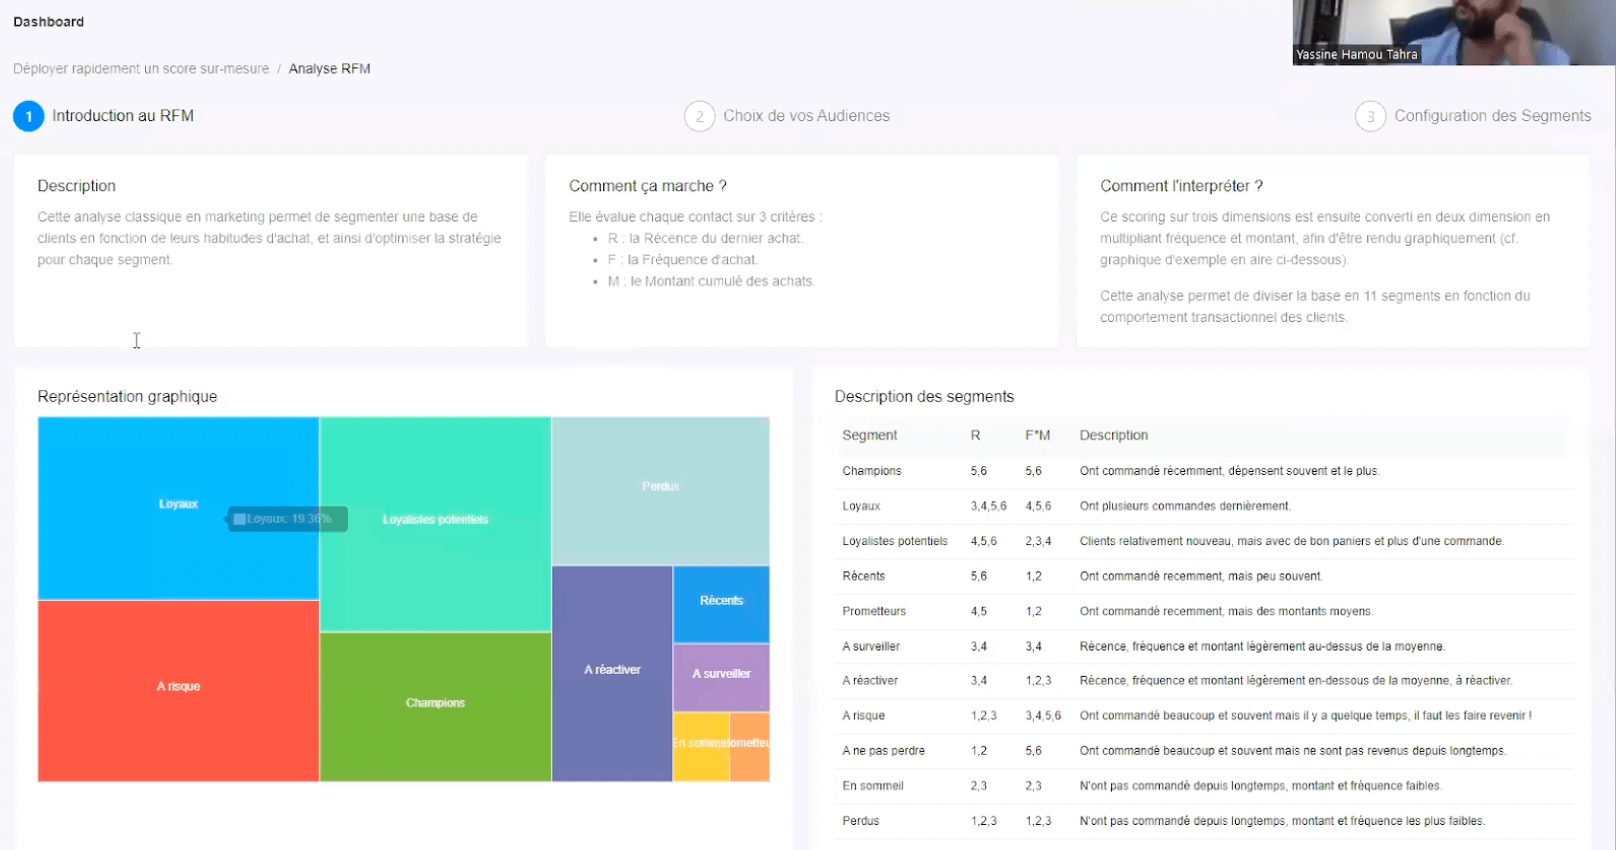This screenshot has height=850, width=1616.
Task: Select step 1 Introduction au RFM
Action: (x=104, y=116)
